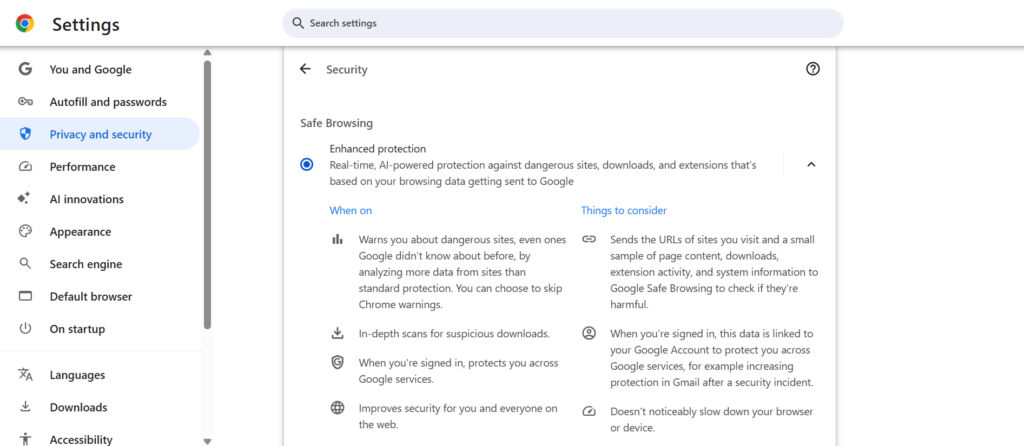Click the sidebar scrollbar thumb

(x=207, y=195)
